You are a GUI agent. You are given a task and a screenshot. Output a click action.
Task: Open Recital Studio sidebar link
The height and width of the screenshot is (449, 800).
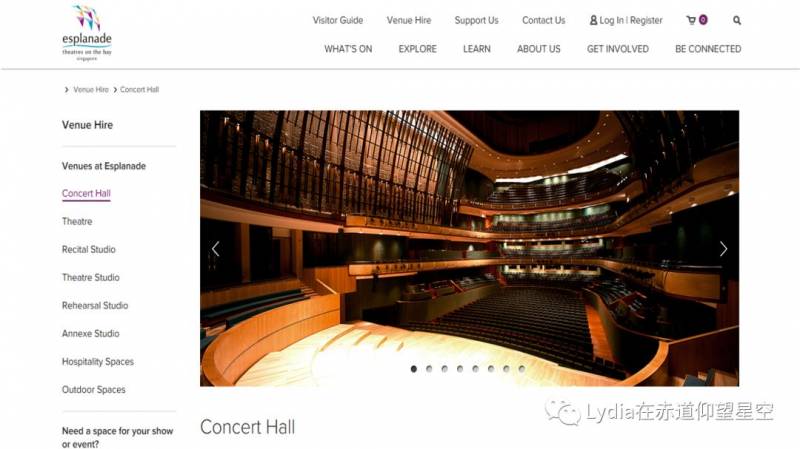[x=89, y=250]
